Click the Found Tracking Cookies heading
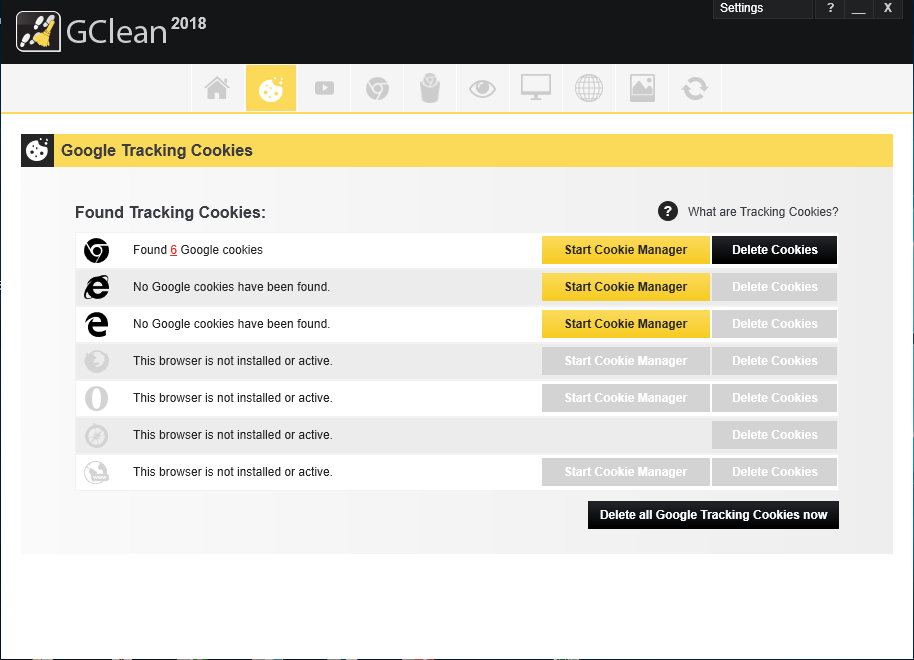This screenshot has height=660, width=914. coord(170,212)
